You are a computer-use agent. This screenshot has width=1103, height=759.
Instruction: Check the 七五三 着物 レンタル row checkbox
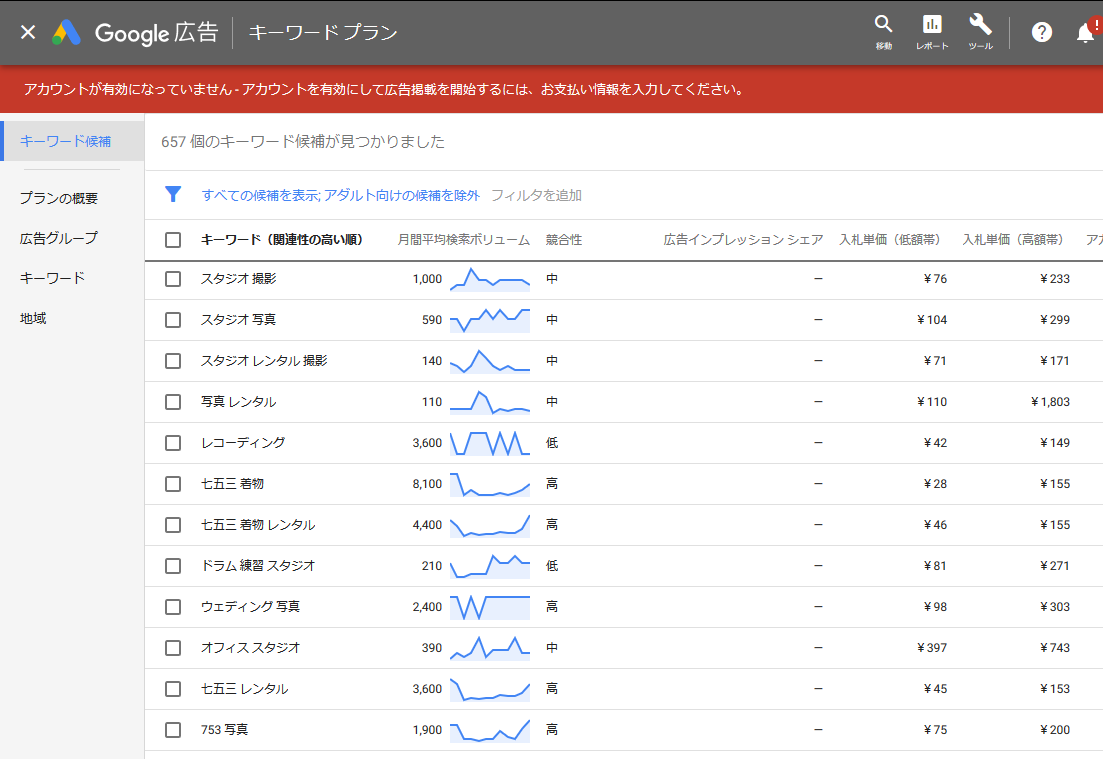173,525
